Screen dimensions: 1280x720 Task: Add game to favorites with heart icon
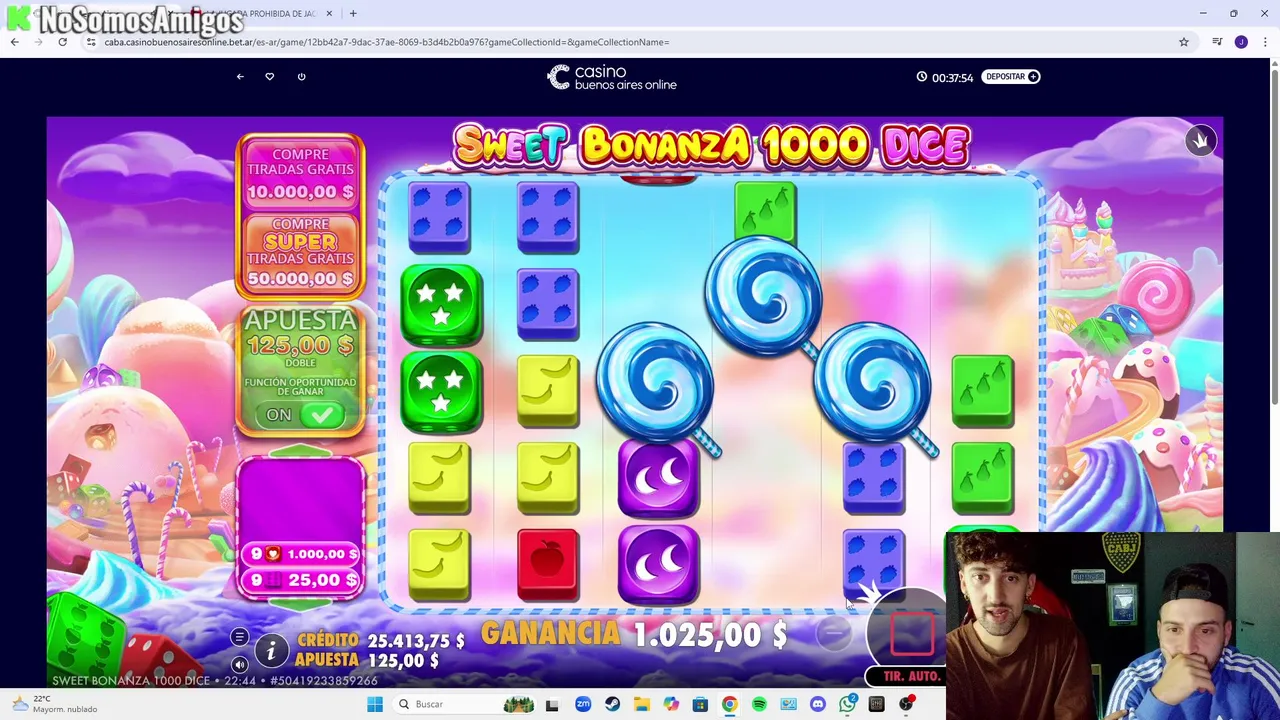coord(270,77)
